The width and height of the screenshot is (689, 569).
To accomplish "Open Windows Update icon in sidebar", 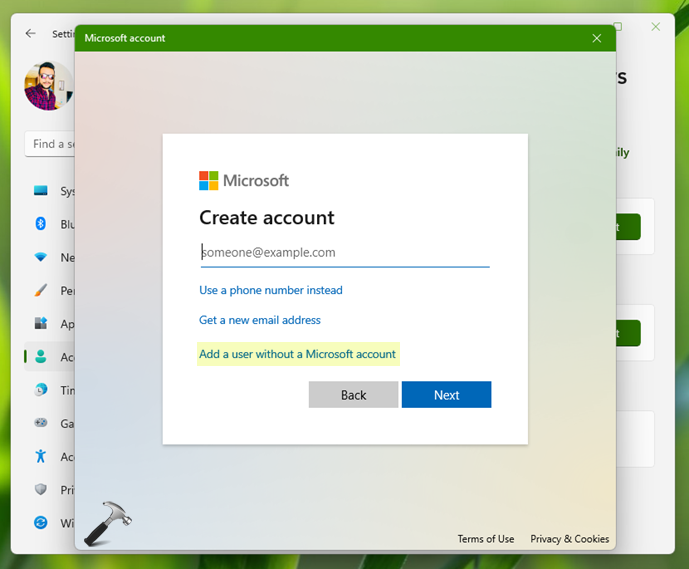I will point(40,522).
